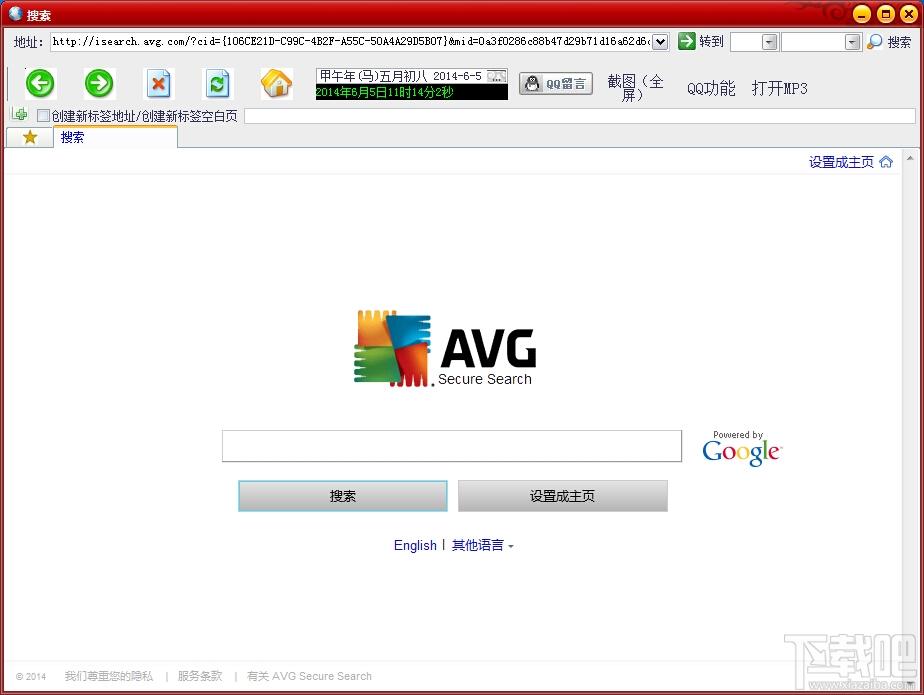924x695 pixels.
Task: Click the home icon beside 设置成主页 link
Action: click(886, 162)
